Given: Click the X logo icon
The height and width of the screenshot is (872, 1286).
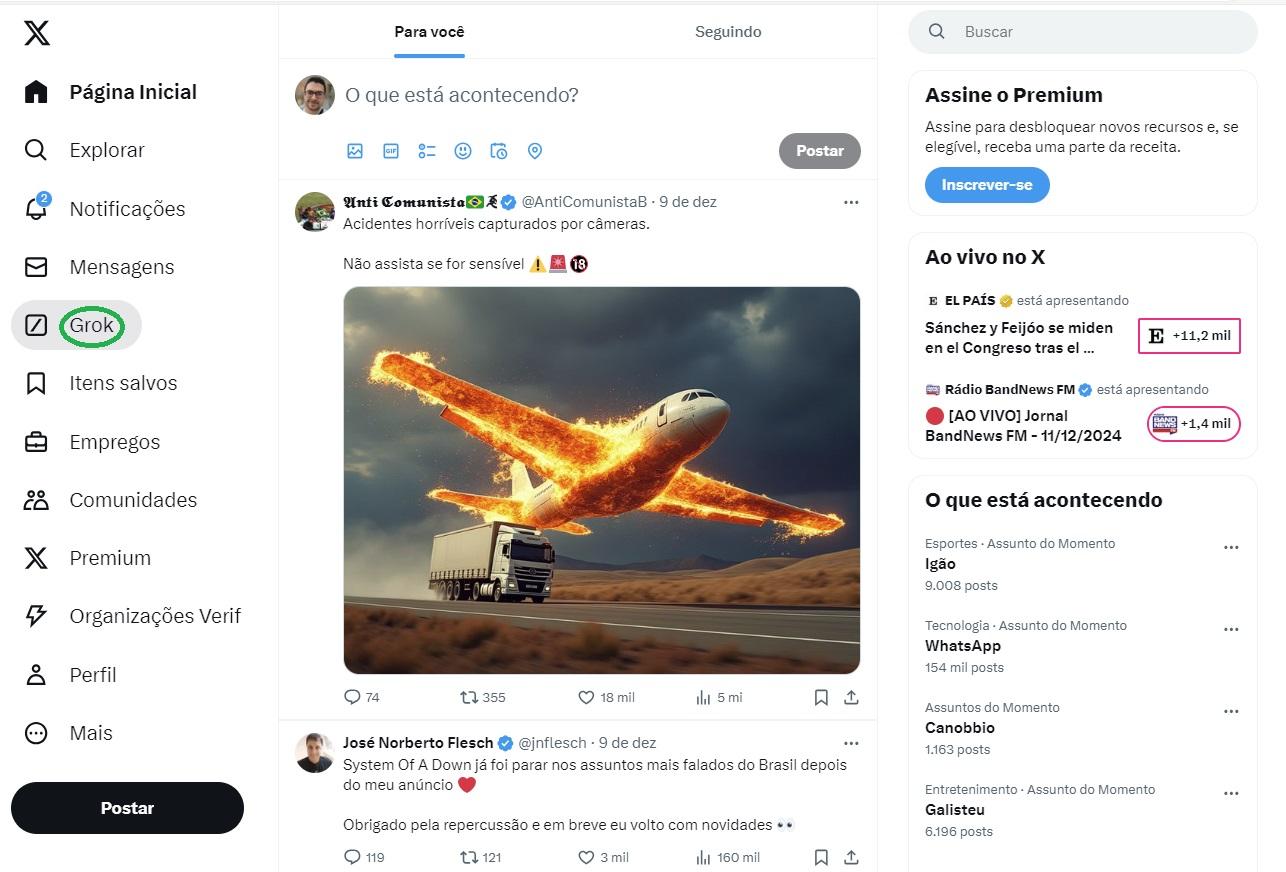Looking at the screenshot, I should point(36,34).
